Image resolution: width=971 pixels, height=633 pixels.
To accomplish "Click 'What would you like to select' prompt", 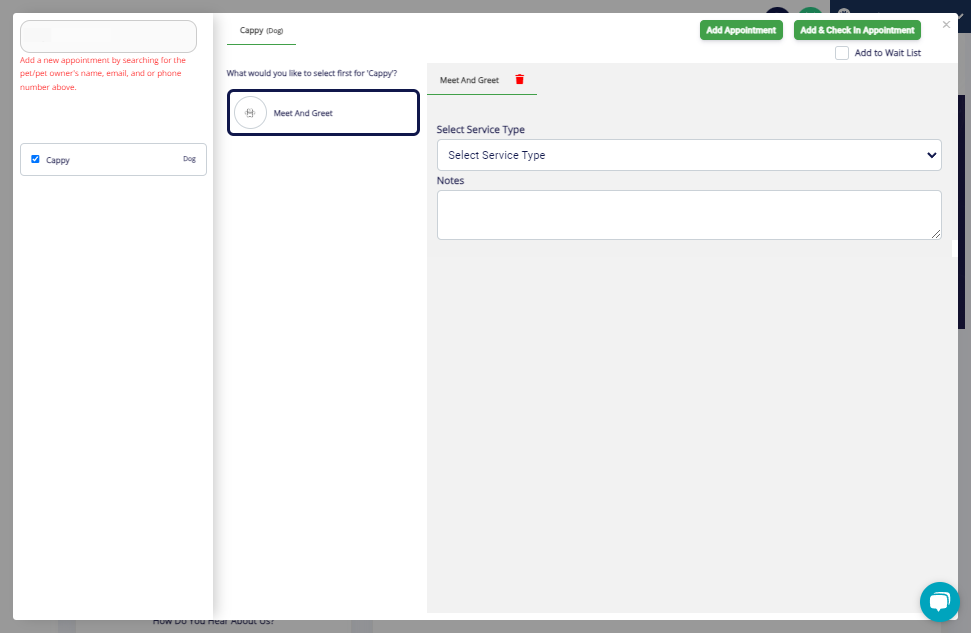I will point(311,73).
